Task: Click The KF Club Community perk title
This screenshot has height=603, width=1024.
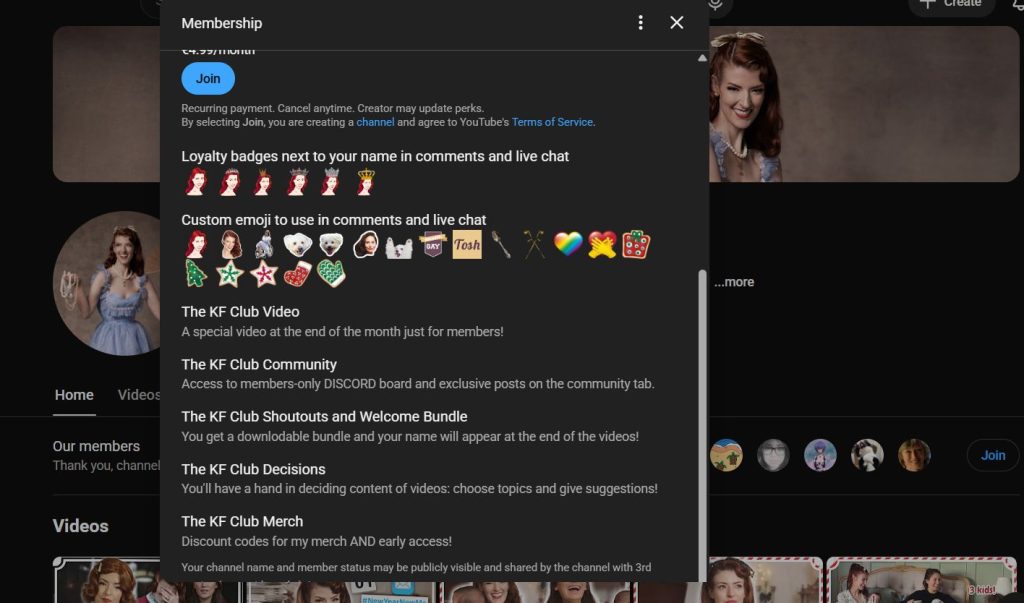Action: (259, 365)
